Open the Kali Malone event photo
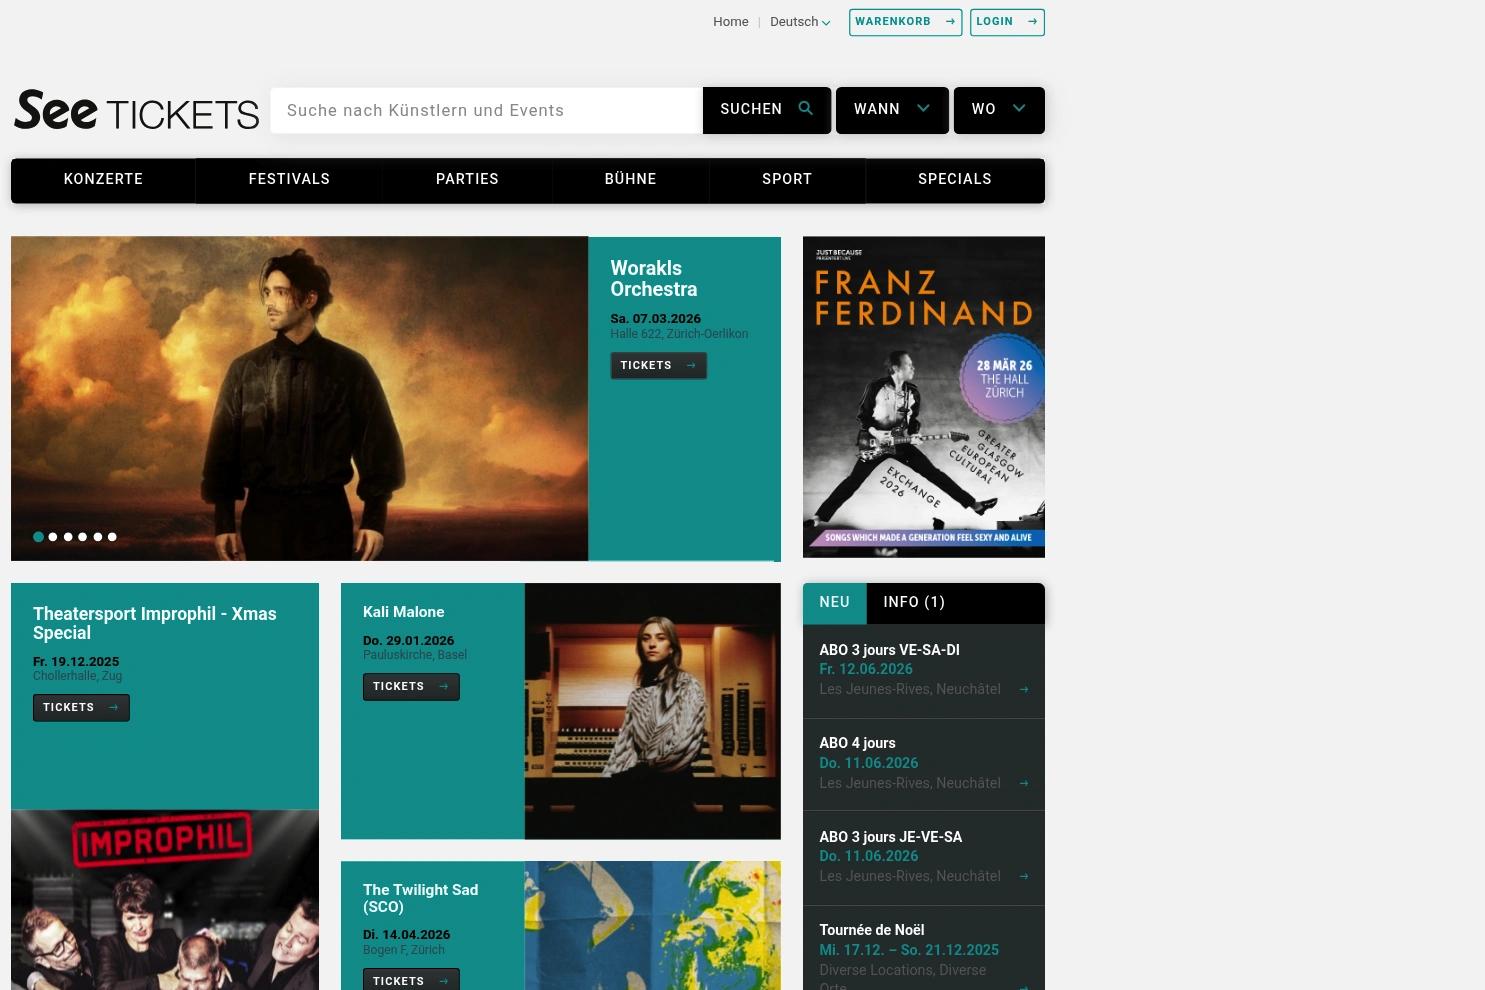 coord(653,711)
